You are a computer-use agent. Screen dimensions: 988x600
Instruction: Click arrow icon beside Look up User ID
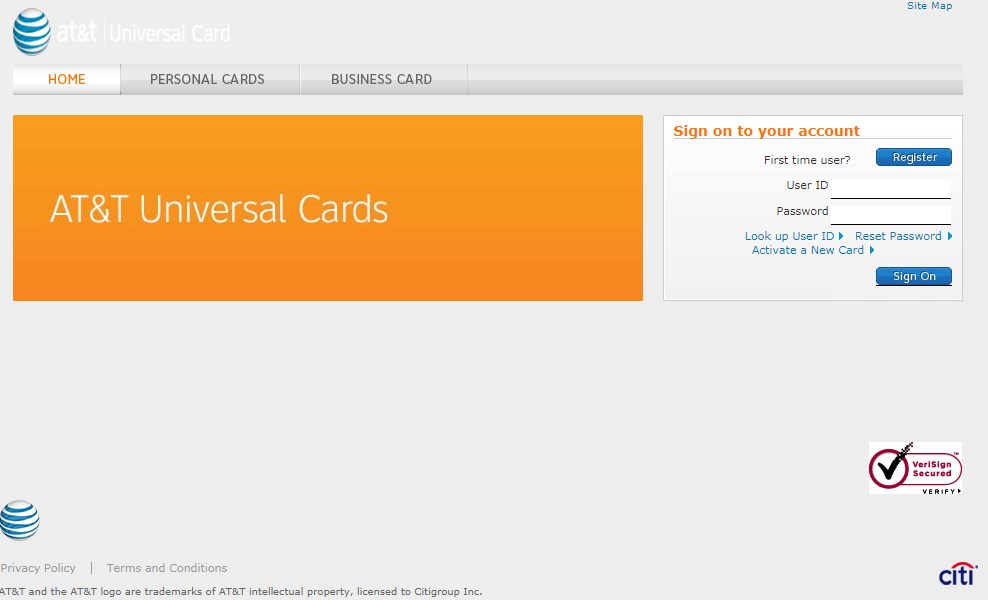point(841,236)
